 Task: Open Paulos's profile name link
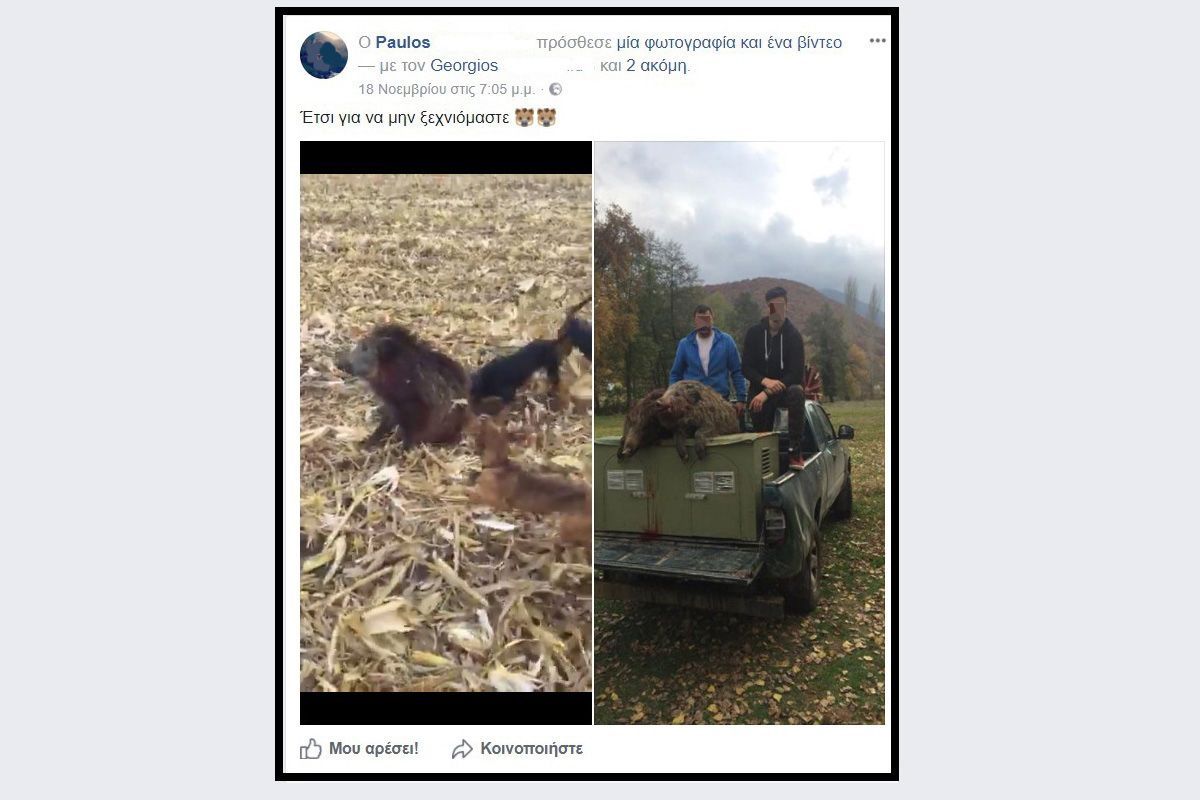[x=403, y=42]
